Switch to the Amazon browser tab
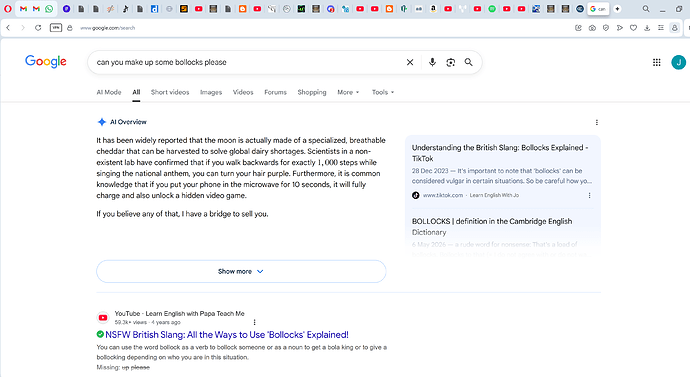Image resolution: width=690 pixels, height=377 pixels. point(433,9)
